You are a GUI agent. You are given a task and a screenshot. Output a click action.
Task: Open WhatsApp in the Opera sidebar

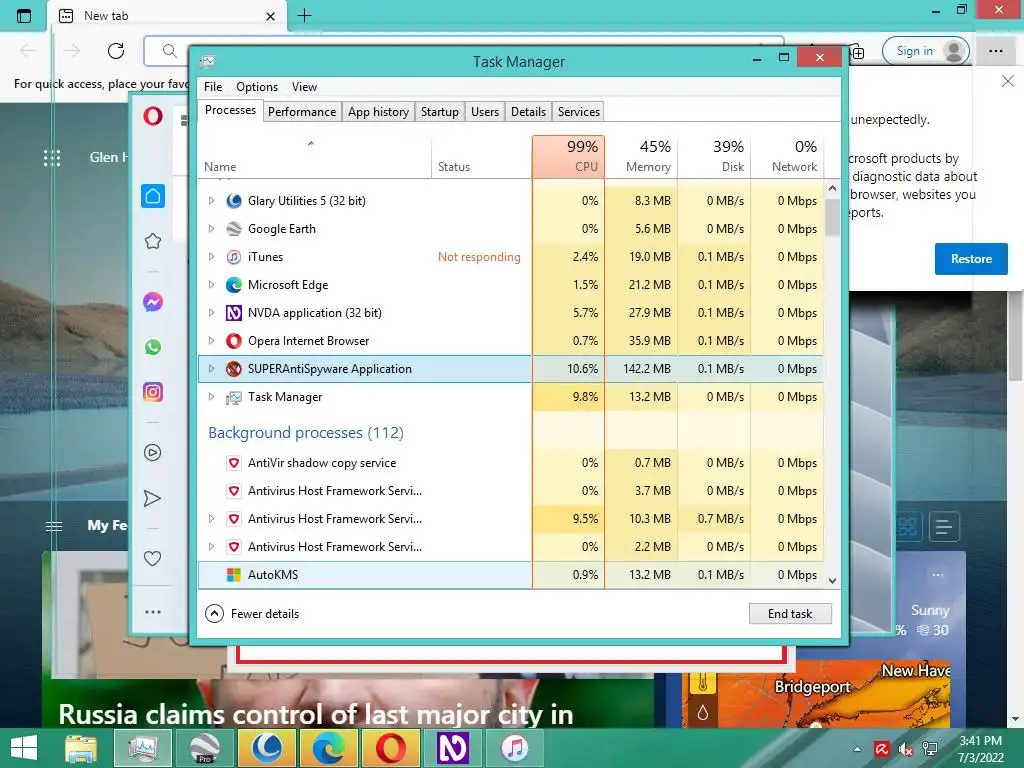pyautogui.click(x=153, y=347)
